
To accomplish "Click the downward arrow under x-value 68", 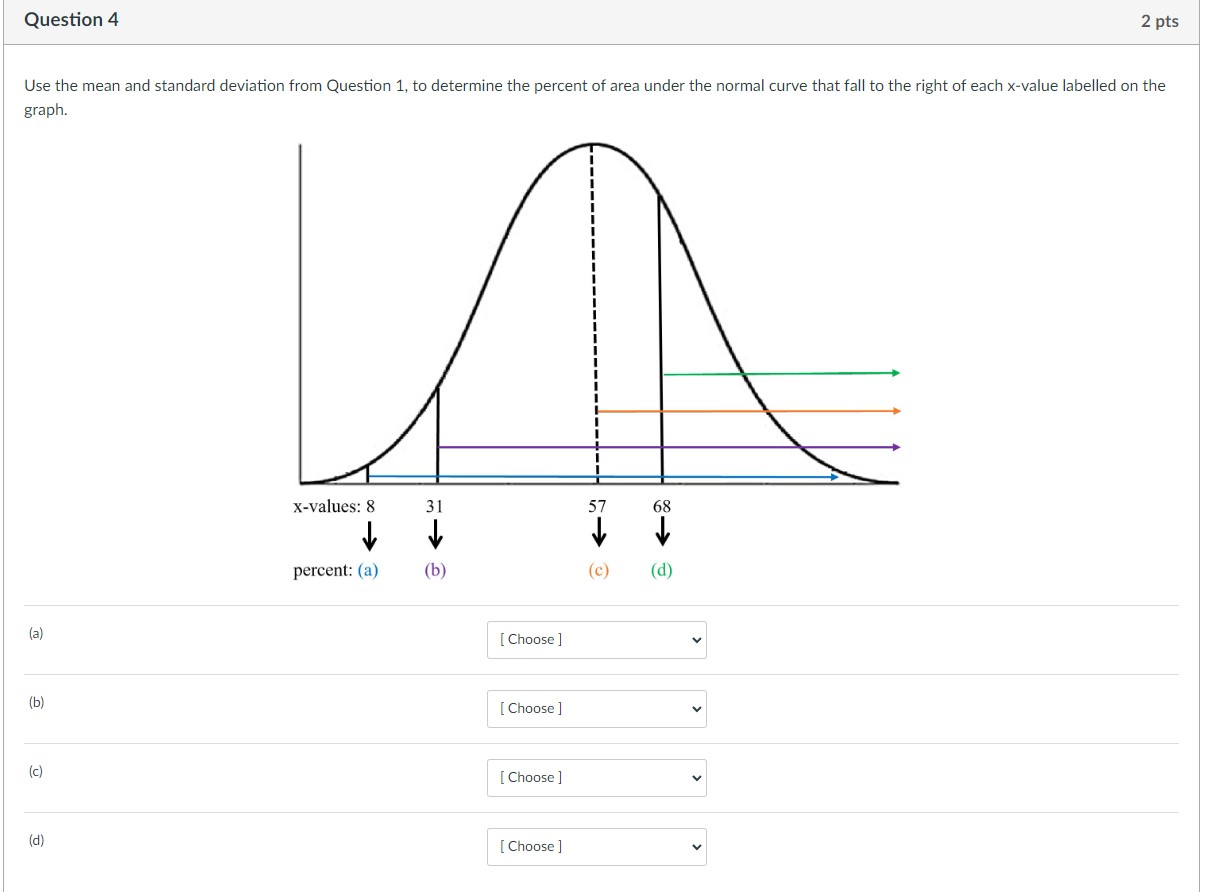I will (660, 535).
